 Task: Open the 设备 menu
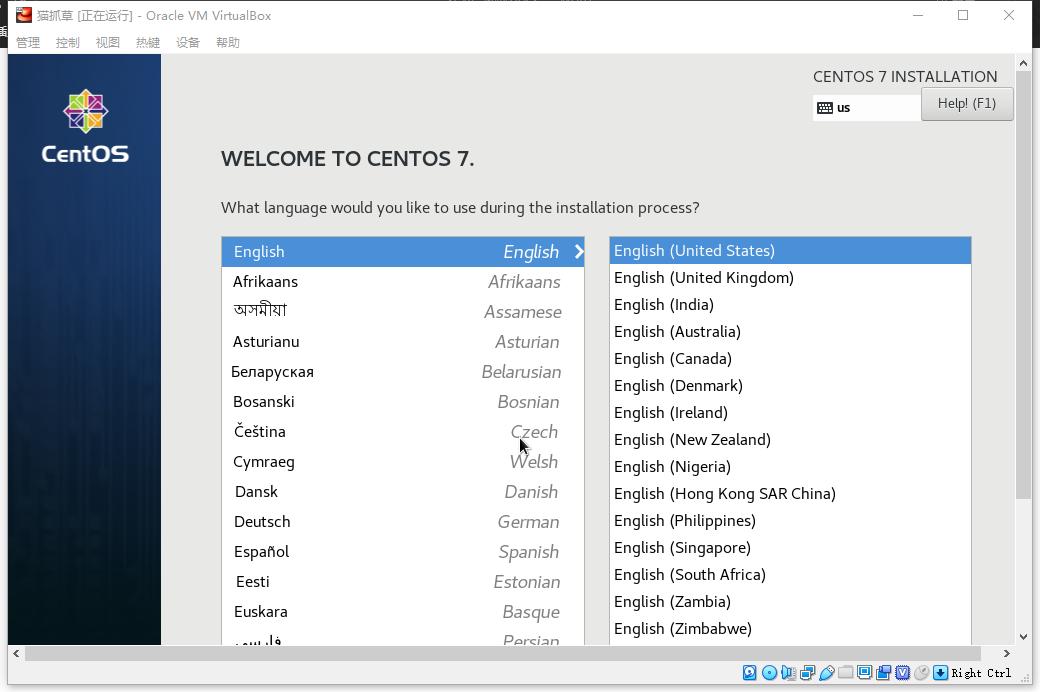(188, 42)
